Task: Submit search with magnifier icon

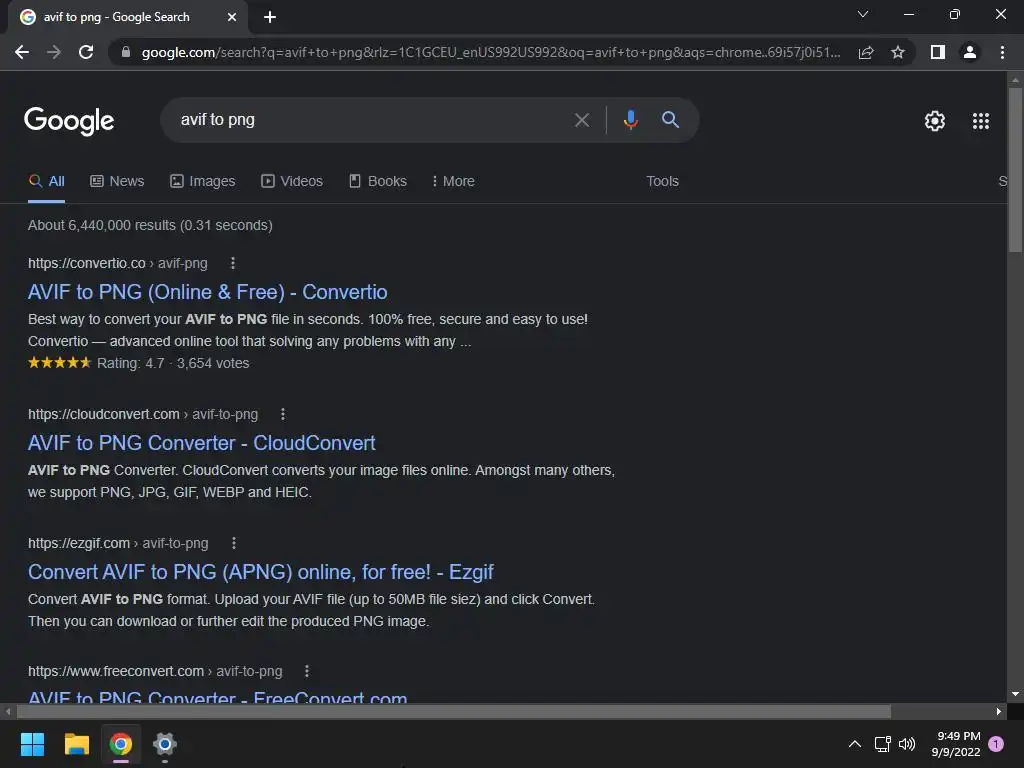Action: coord(670,120)
